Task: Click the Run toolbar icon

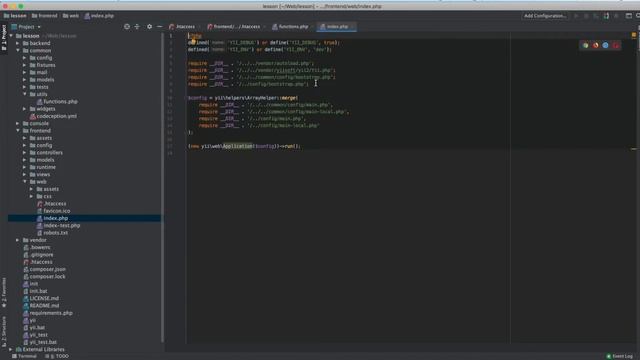Action: (x=576, y=16)
